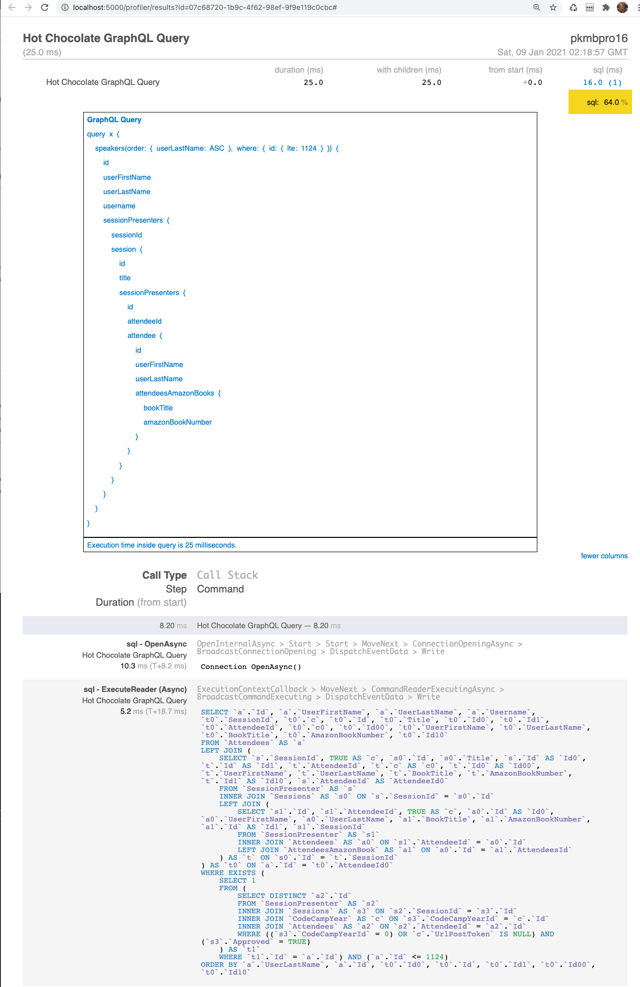This screenshot has width=640, height=987.
Task: Click the sql - OpenAsync step label
Action: [x=156, y=644]
